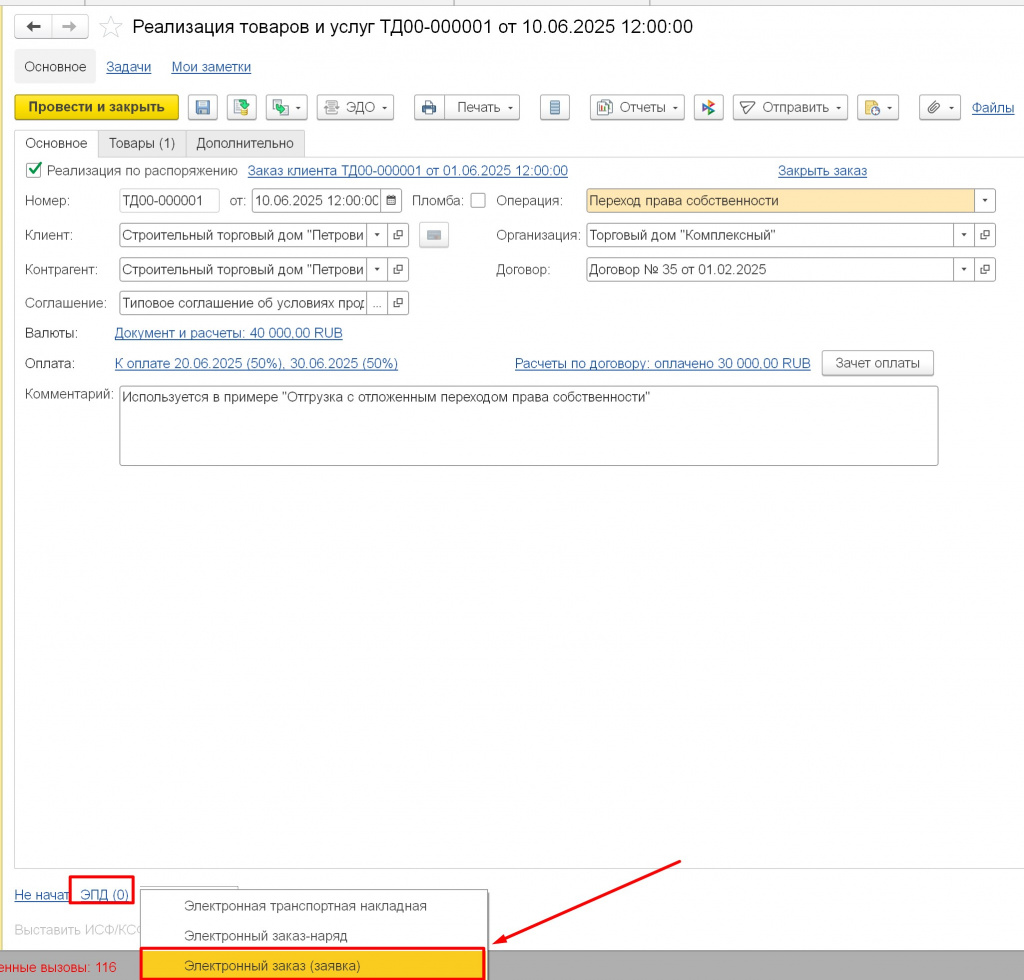
Task: Open the Контрагент record with open icon
Action: coord(398,269)
